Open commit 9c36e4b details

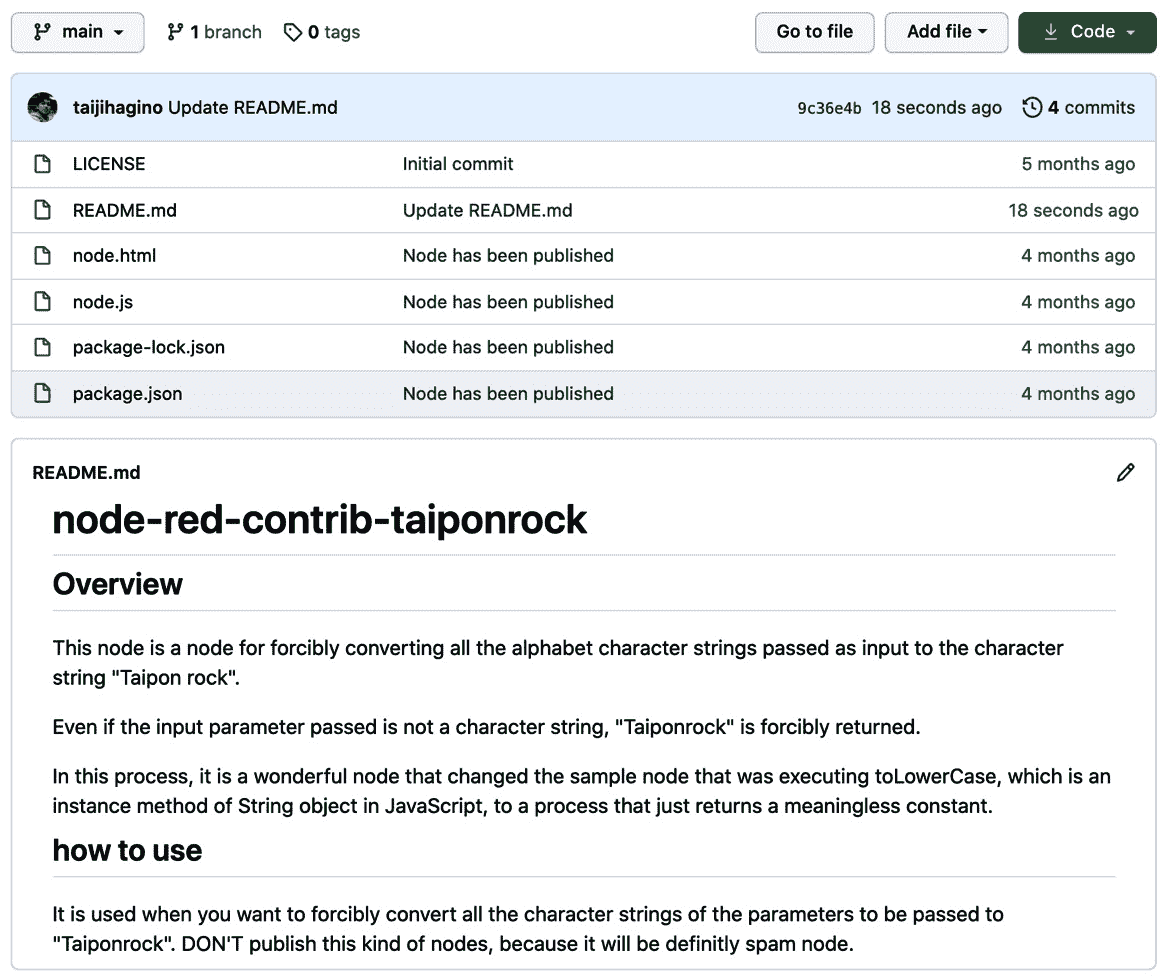830,107
